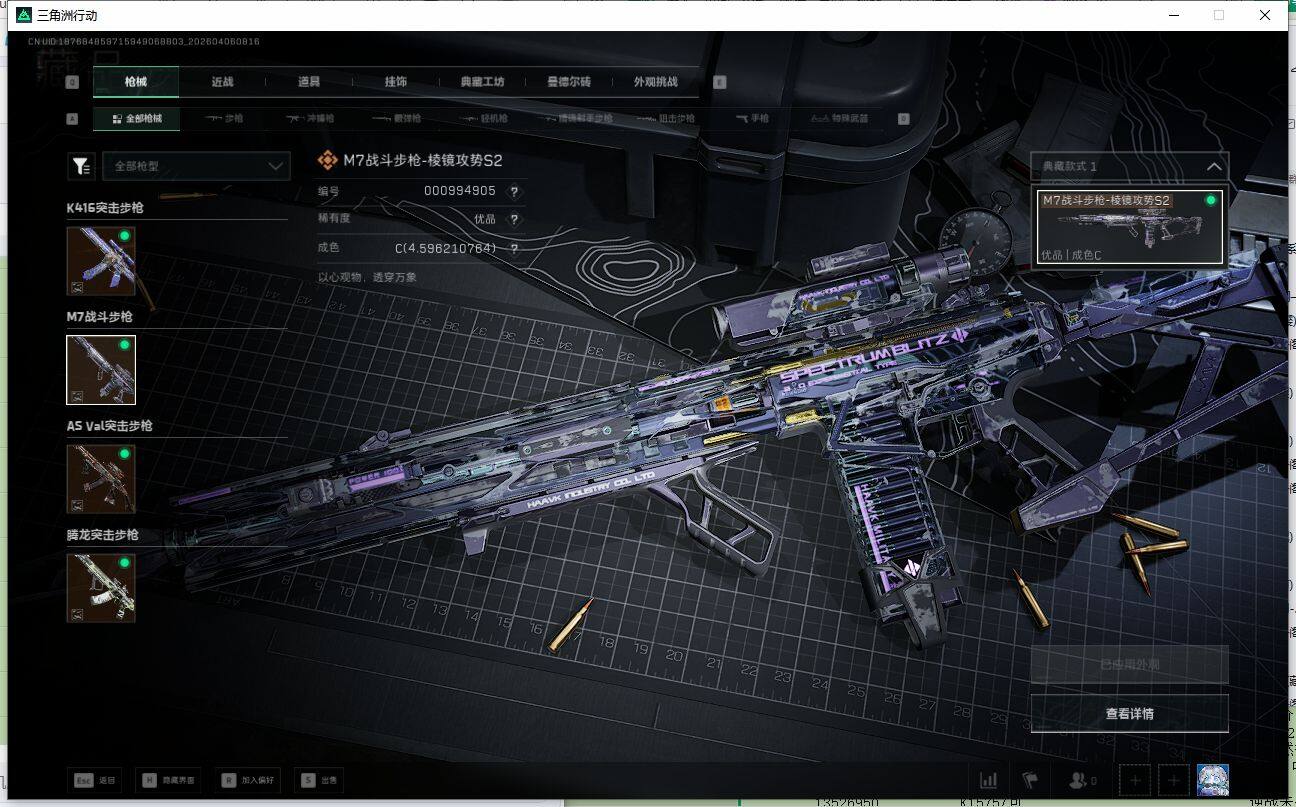Image resolution: width=1296 pixels, height=807 pixels.
Task: Click the empty plus slot beside the avatar
Action: click(1174, 780)
